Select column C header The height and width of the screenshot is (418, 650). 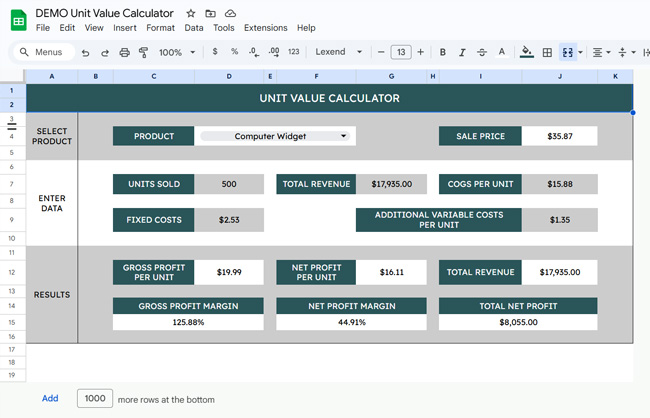click(154, 76)
